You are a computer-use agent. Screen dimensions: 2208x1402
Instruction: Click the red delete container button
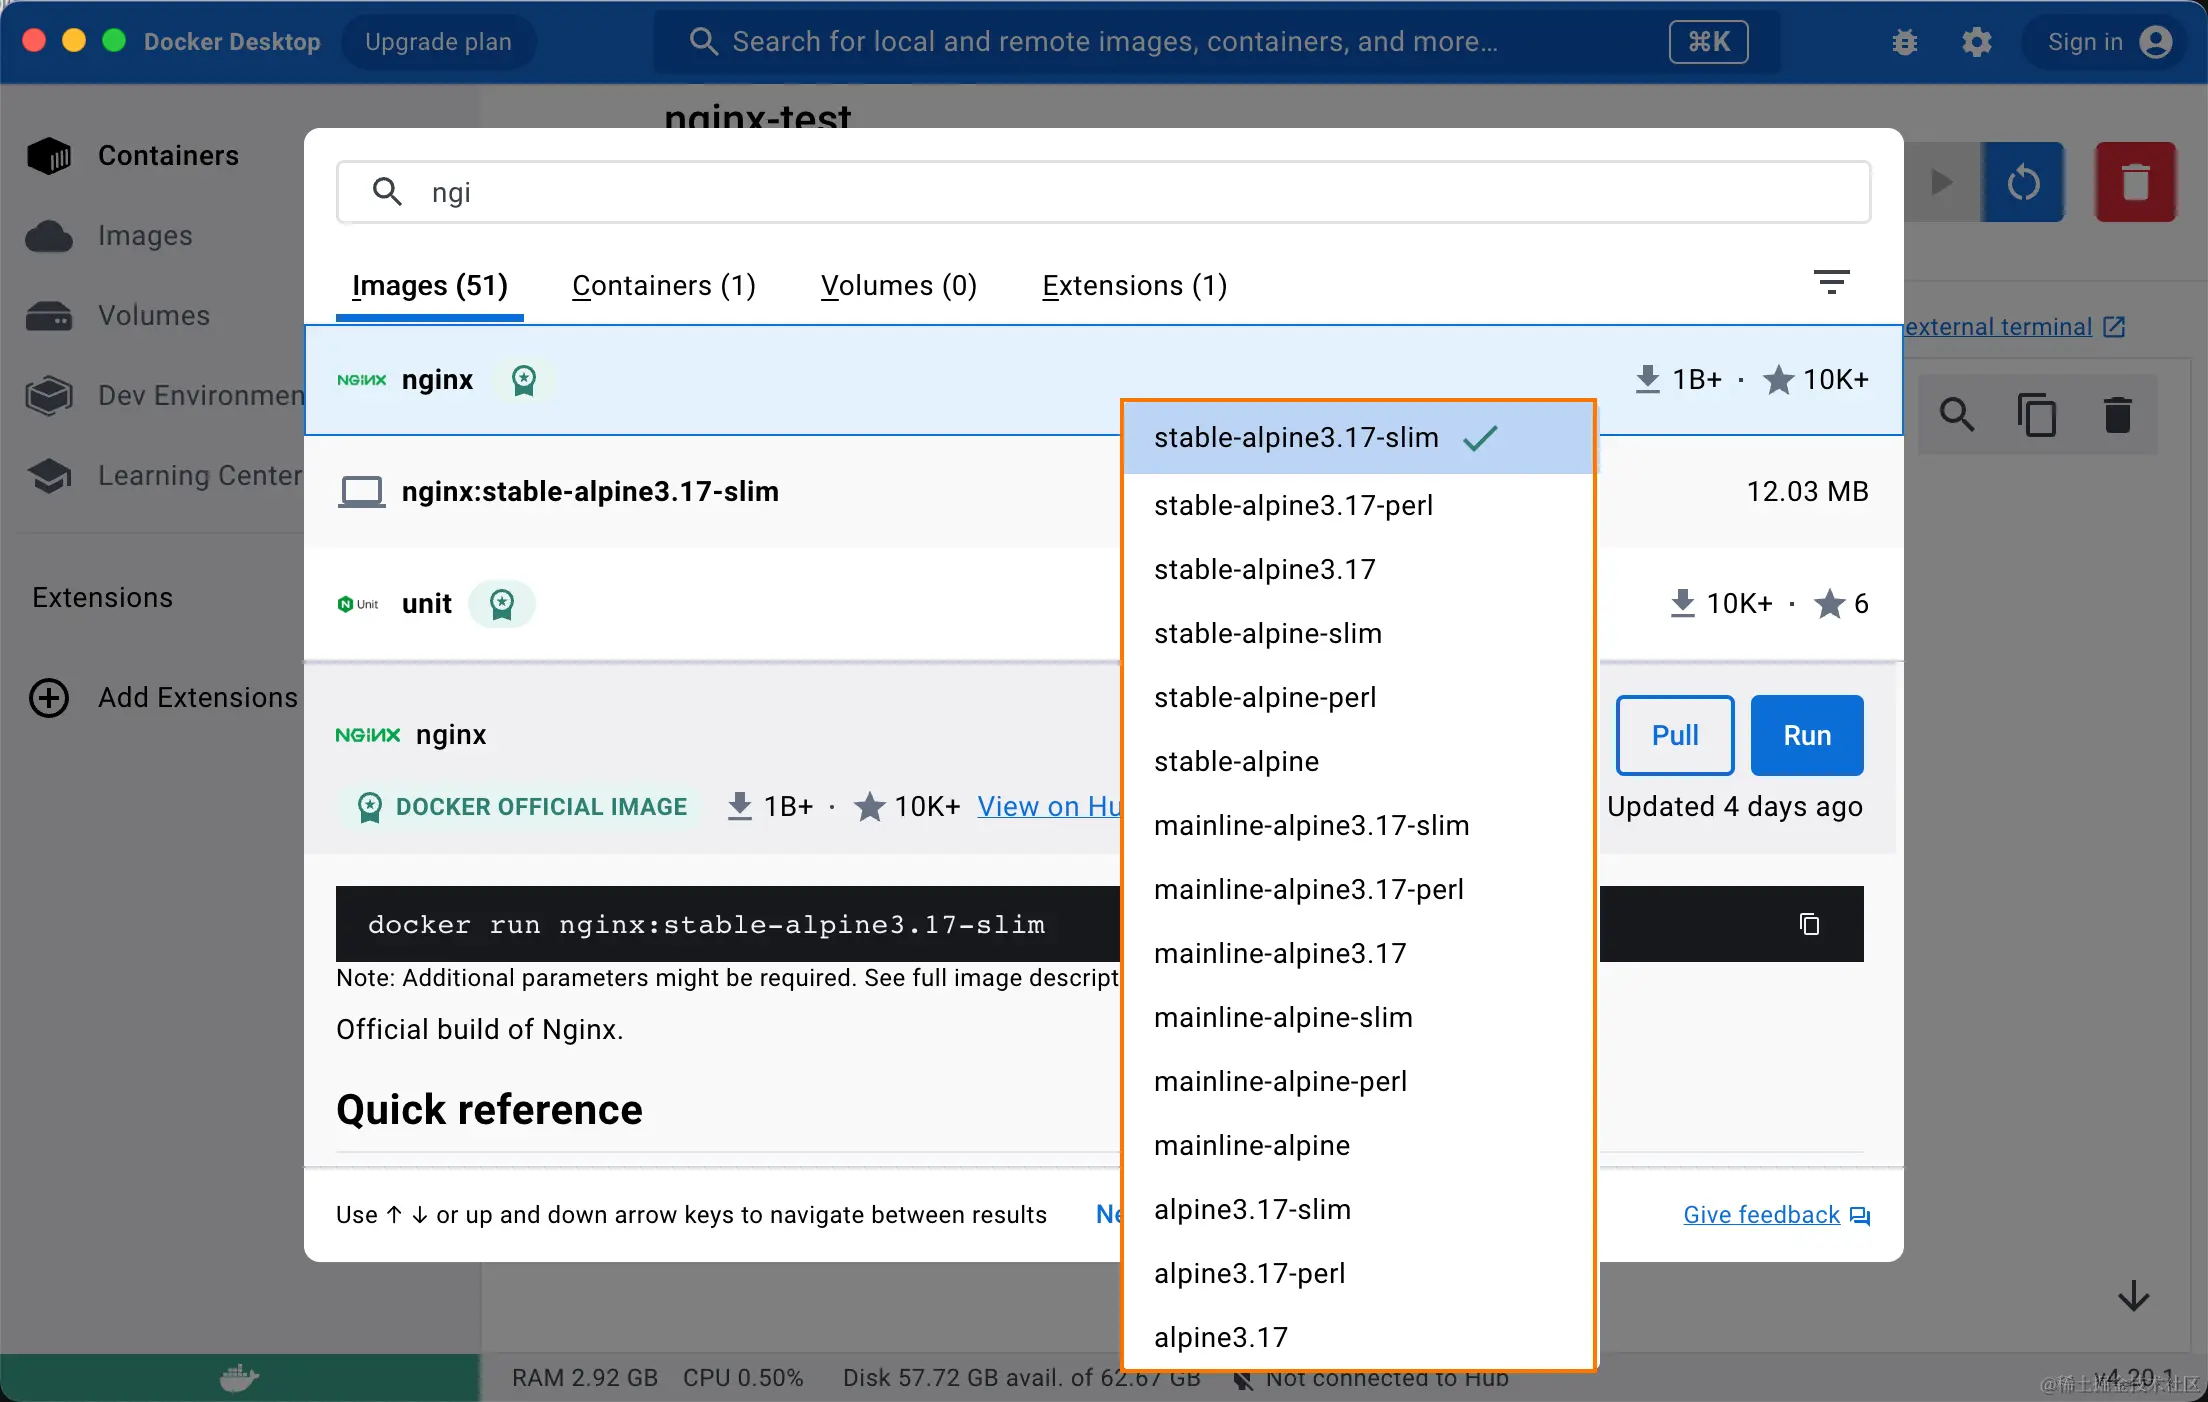tap(2135, 183)
